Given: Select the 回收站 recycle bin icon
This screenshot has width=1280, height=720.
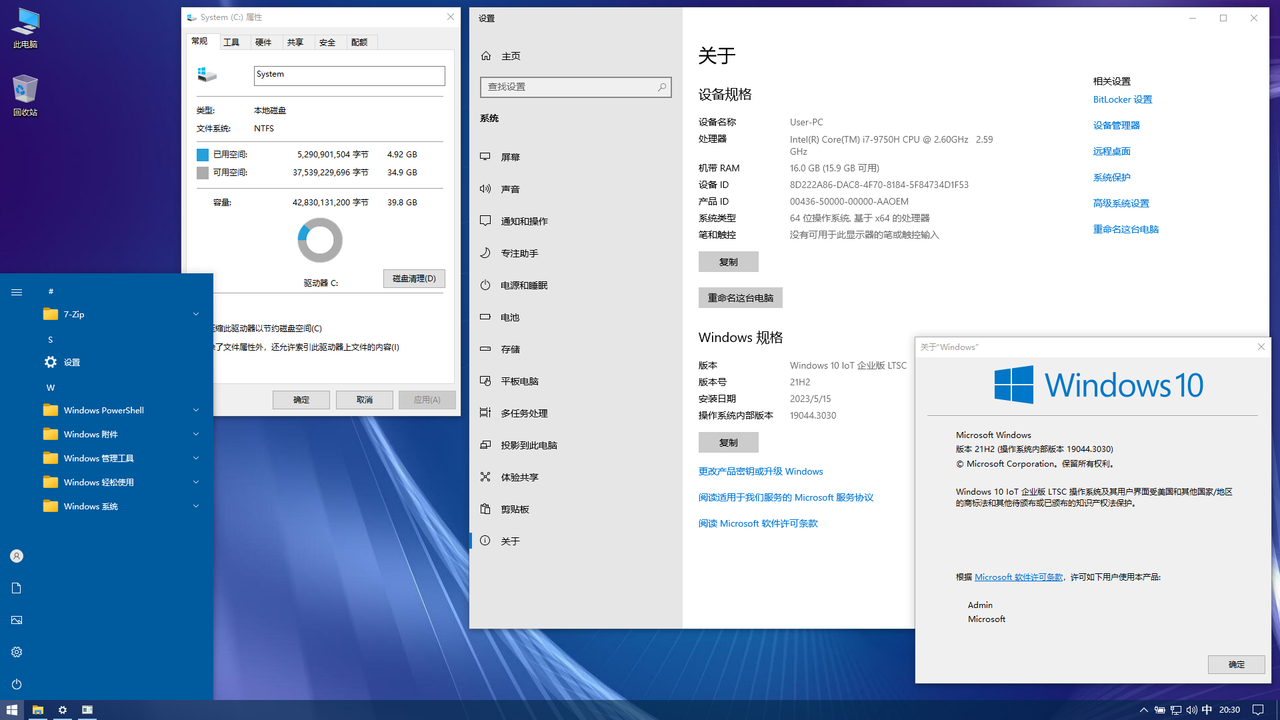Looking at the screenshot, I should click(x=25, y=95).
